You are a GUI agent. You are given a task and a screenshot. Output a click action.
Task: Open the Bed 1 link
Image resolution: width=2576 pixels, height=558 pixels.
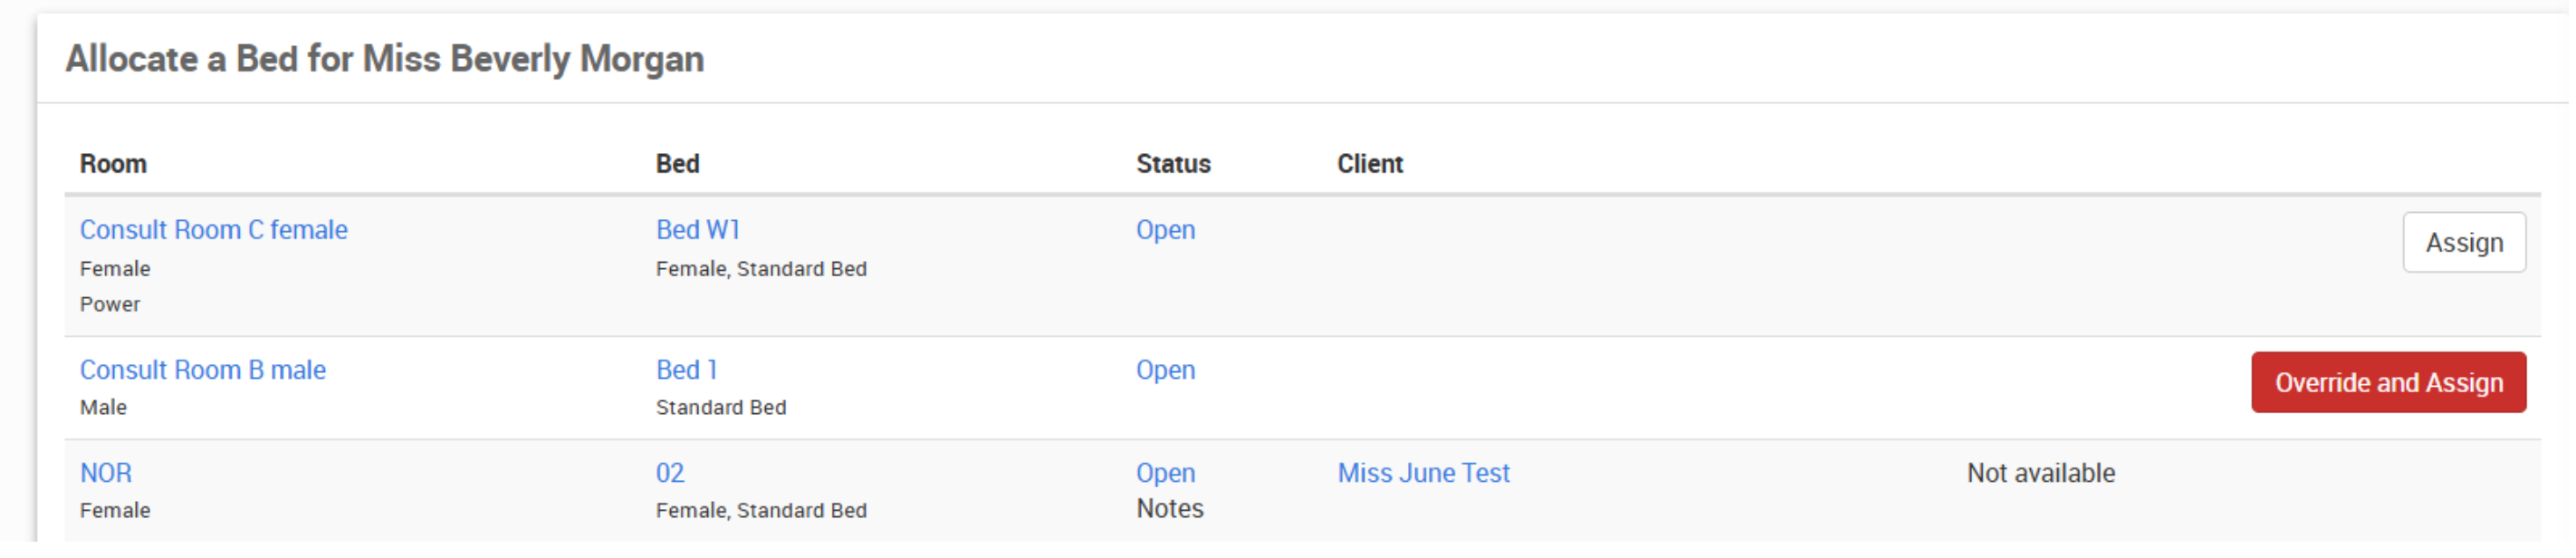(x=687, y=370)
